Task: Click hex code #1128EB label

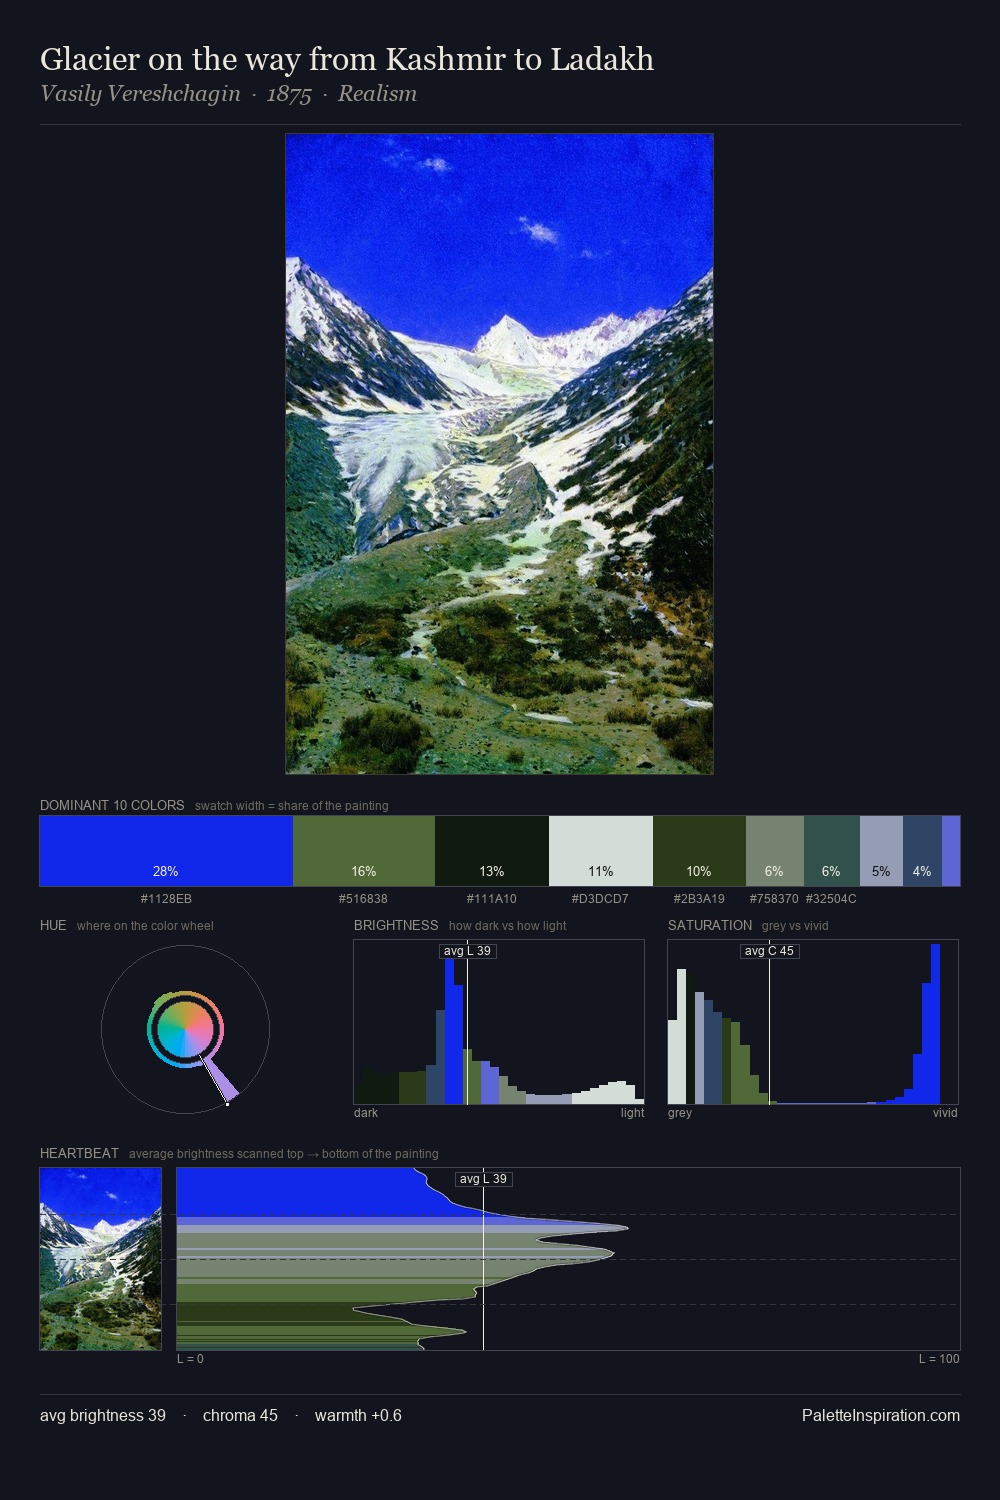Action: click(x=166, y=899)
